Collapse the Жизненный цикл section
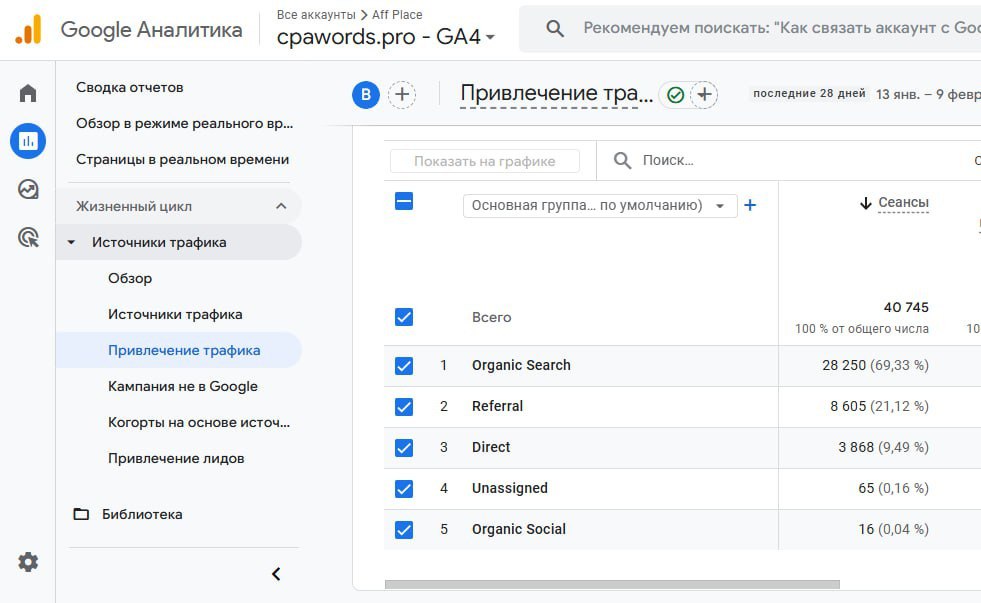Image resolution: width=981 pixels, height=603 pixels. point(281,206)
